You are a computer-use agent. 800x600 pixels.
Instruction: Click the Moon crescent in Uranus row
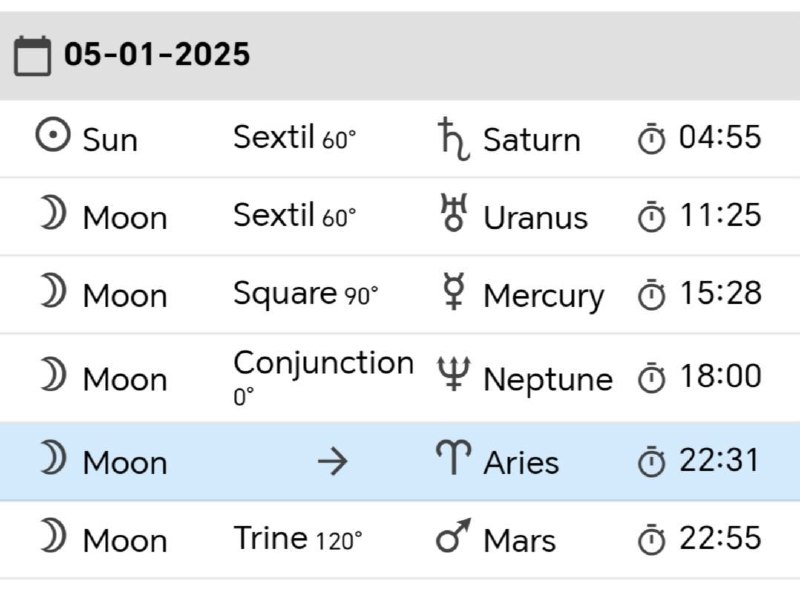(x=53, y=213)
